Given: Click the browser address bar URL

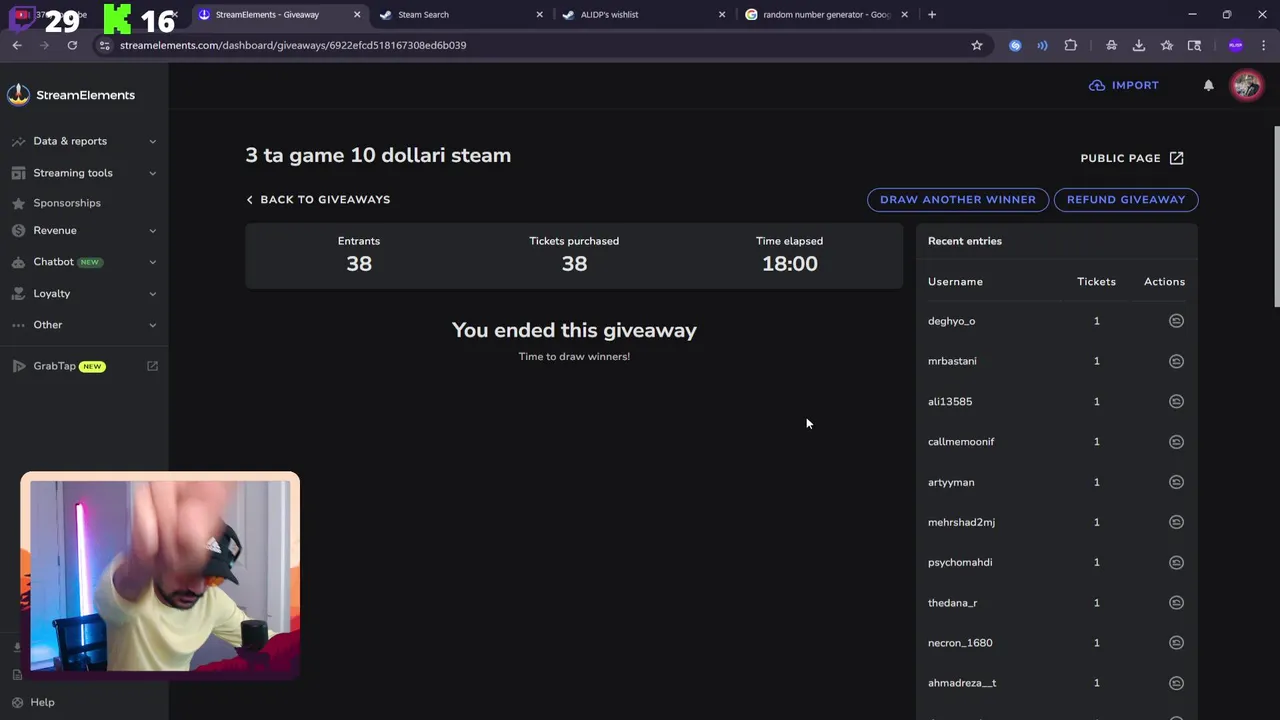Looking at the screenshot, I should tap(293, 45).
